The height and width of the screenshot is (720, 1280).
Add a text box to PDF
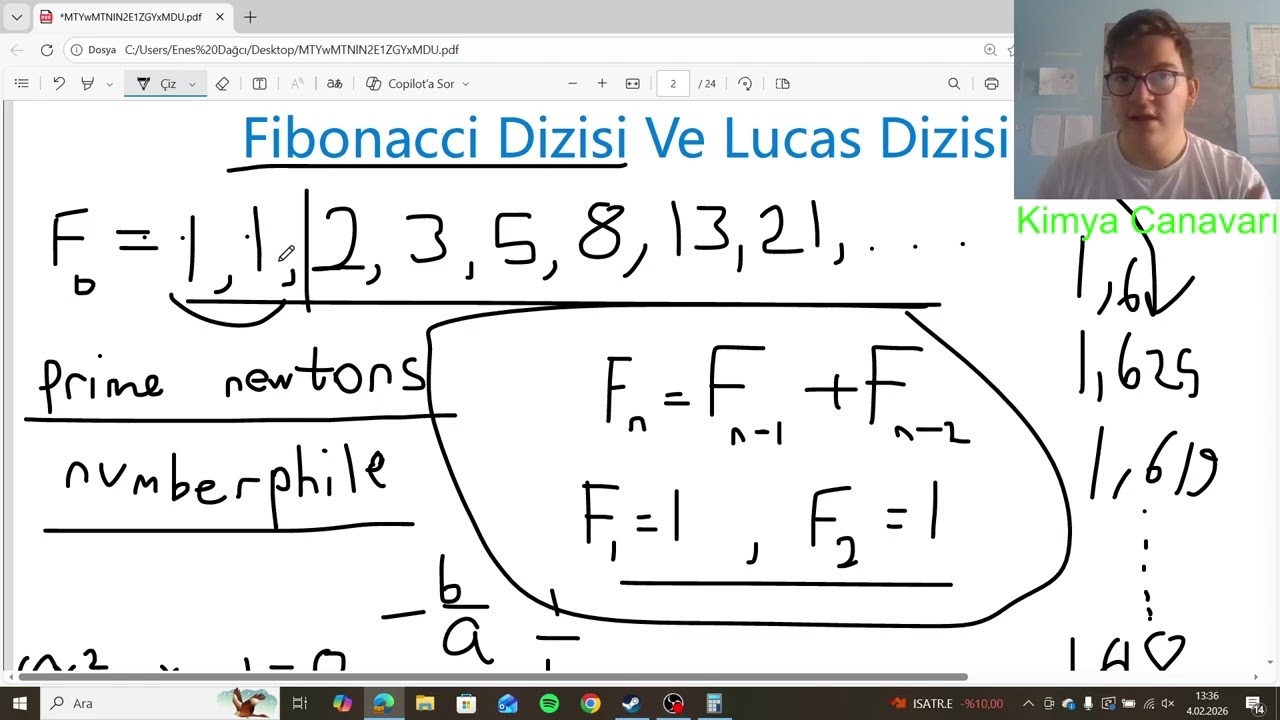pyautogui.click(x=259, y=84)
